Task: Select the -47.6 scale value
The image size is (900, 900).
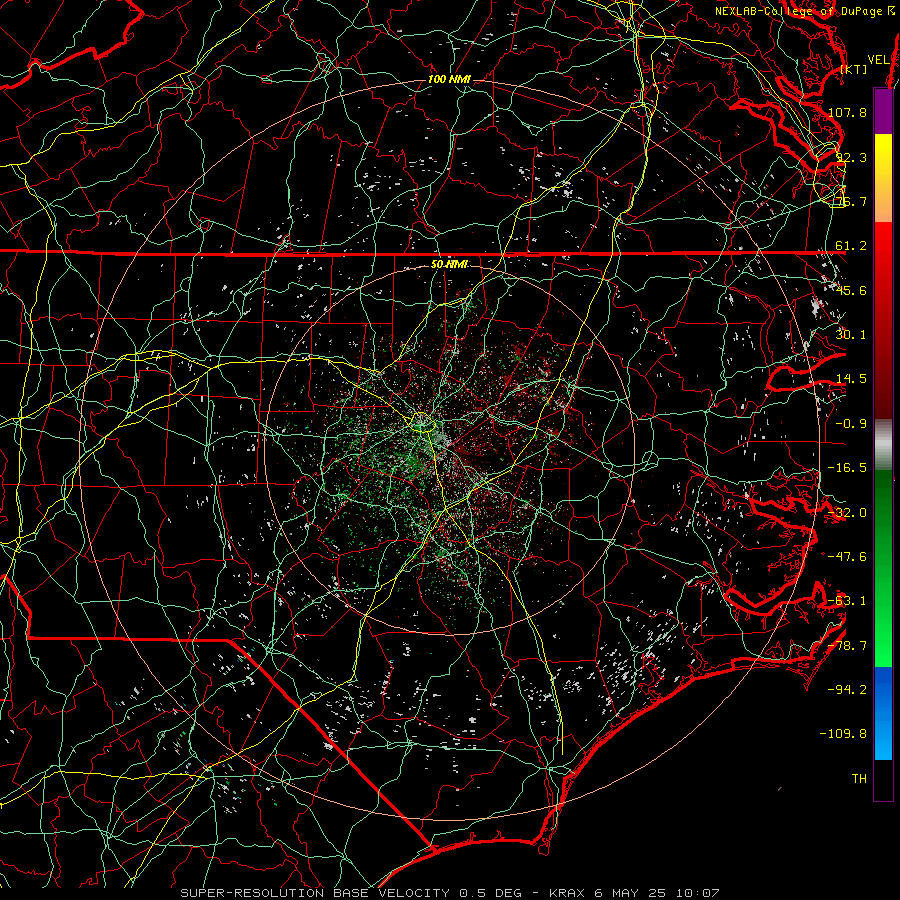Action: [x=847, y=557]
